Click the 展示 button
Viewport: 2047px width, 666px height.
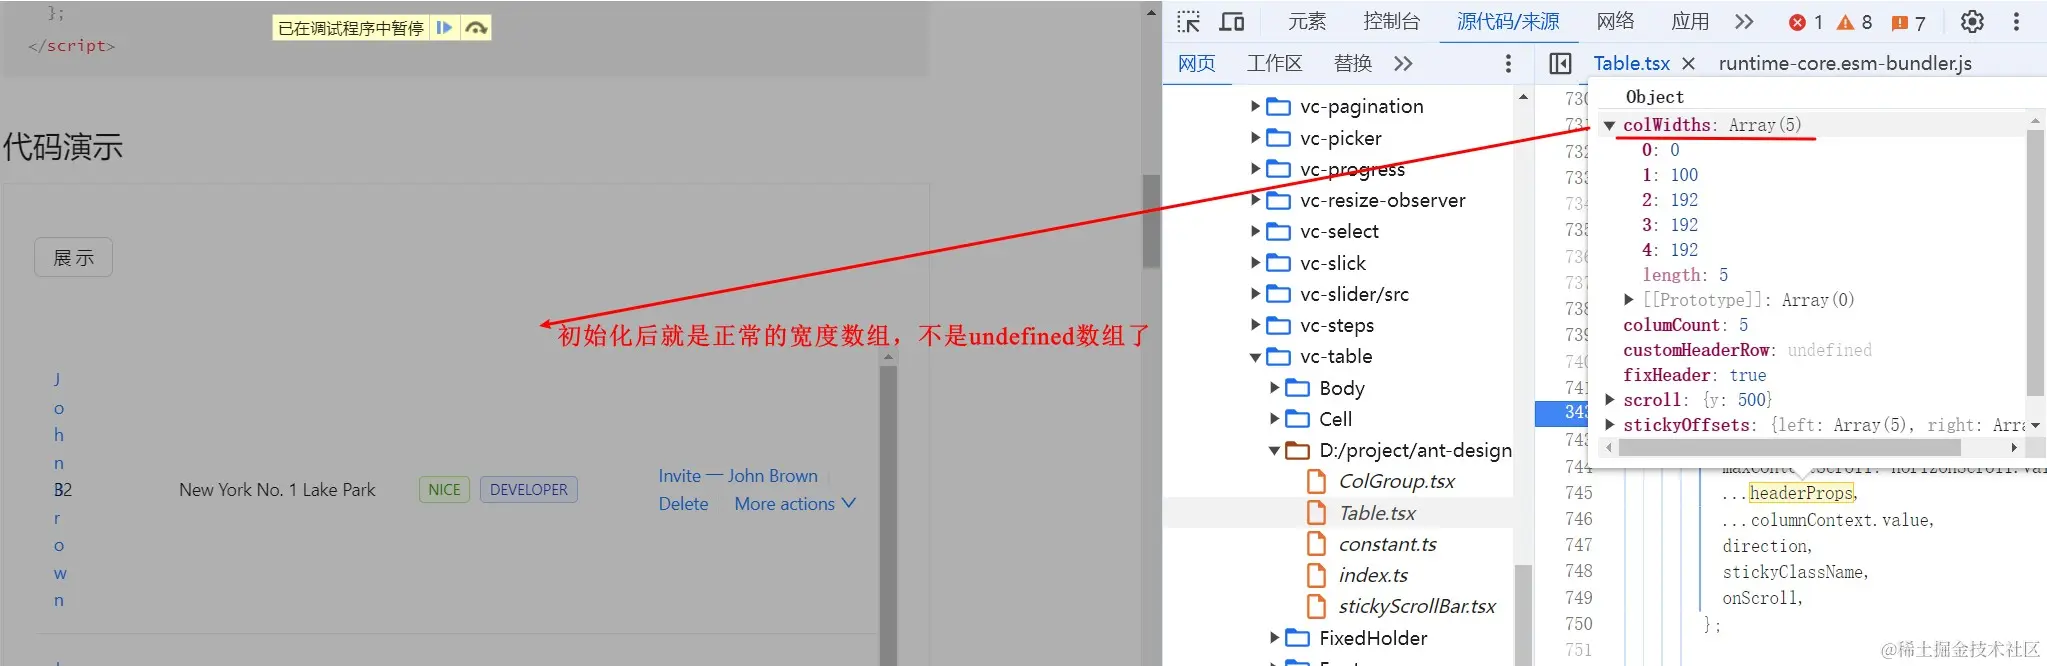point(73,257)
